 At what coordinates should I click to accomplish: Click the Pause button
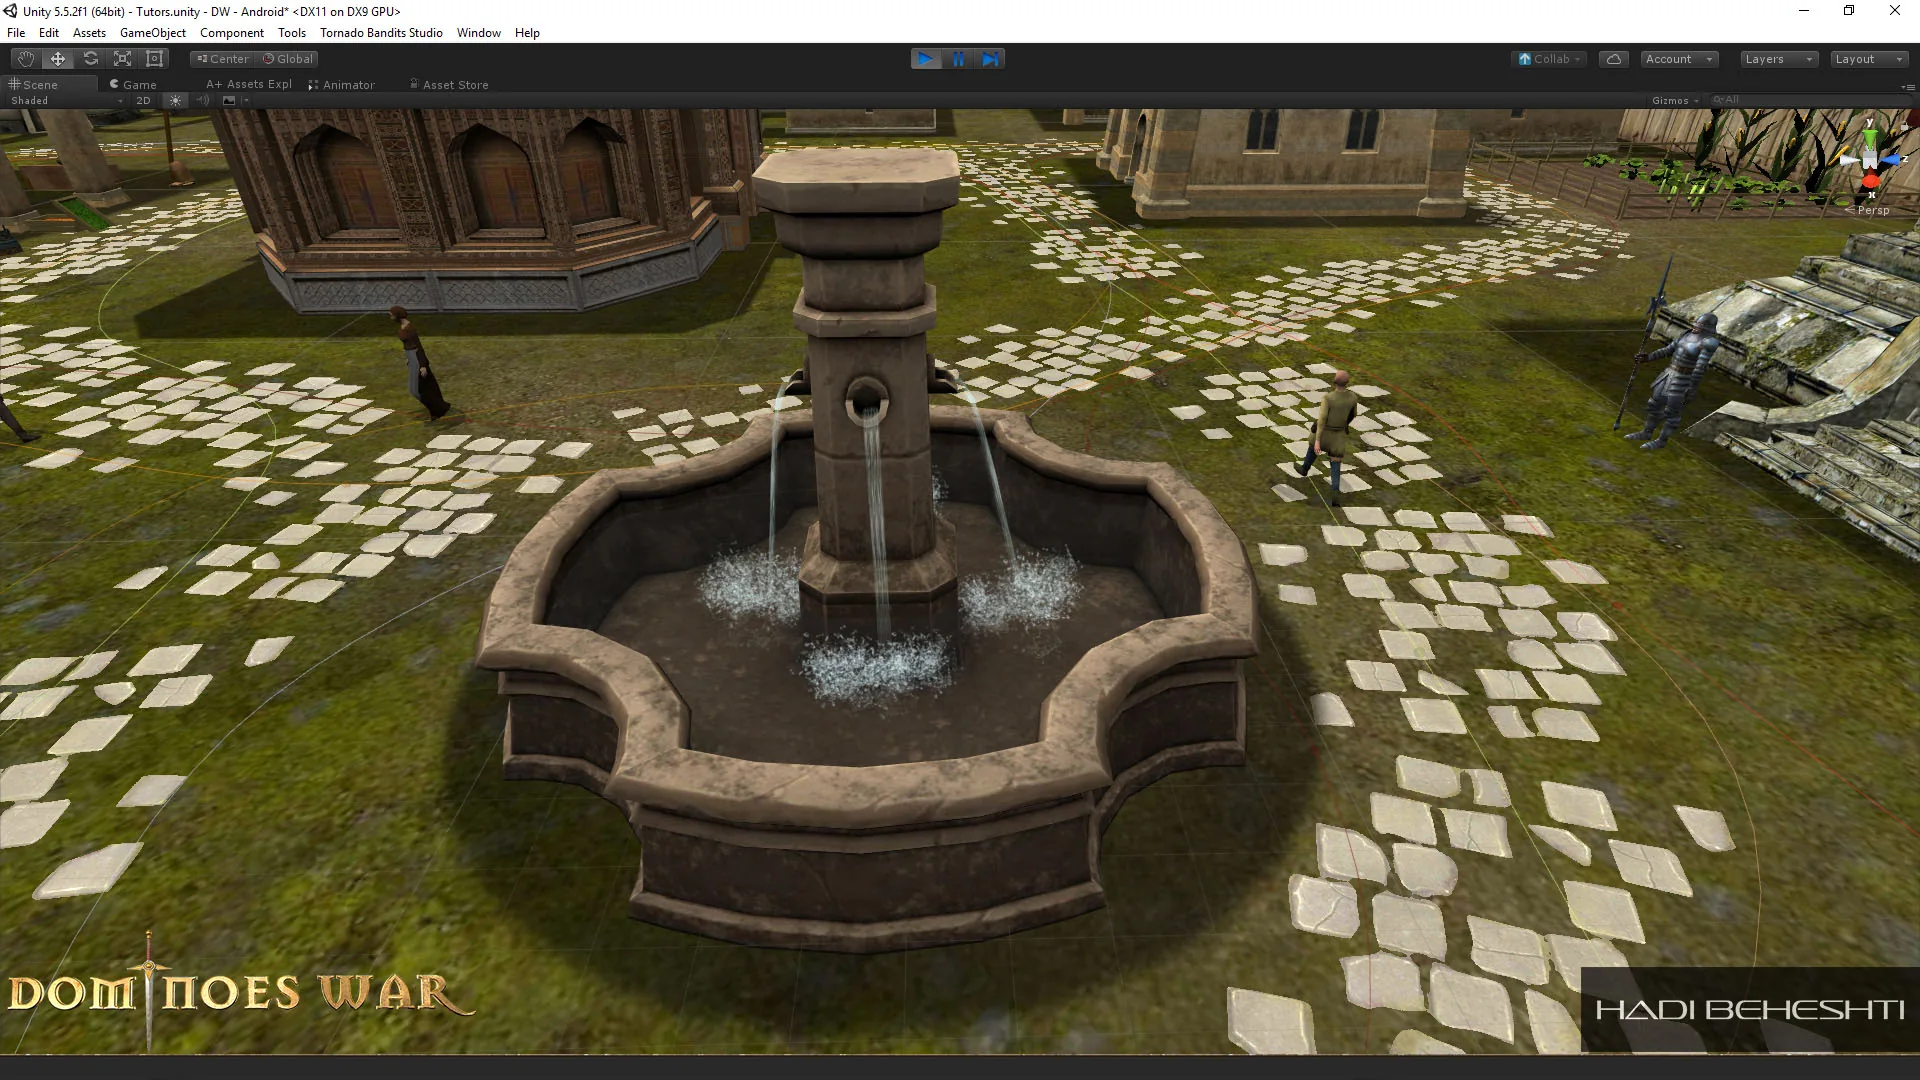[958, 59]
